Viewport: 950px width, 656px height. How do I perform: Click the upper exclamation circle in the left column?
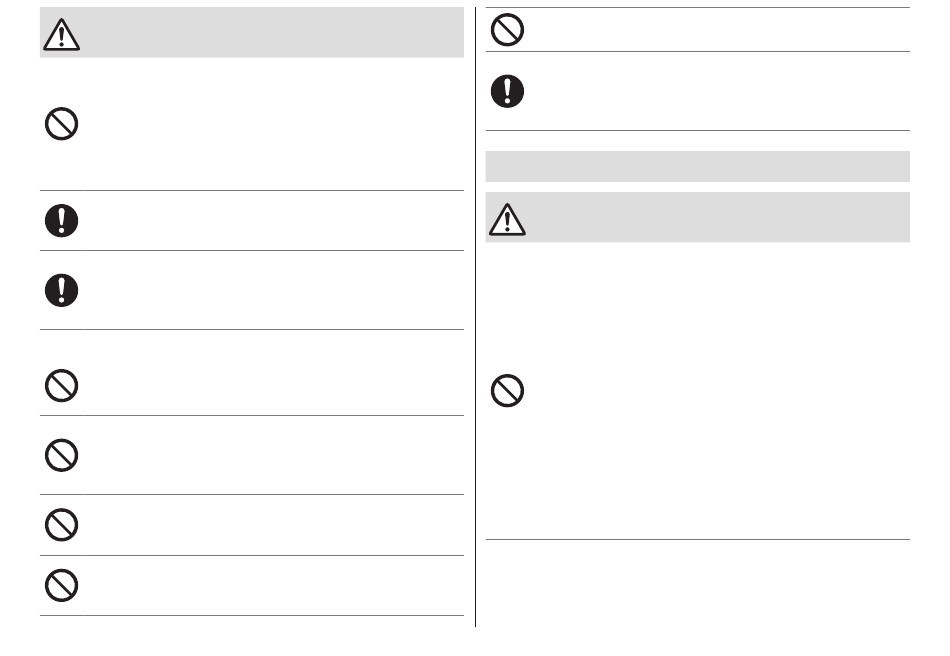click(x=62, y=220)
